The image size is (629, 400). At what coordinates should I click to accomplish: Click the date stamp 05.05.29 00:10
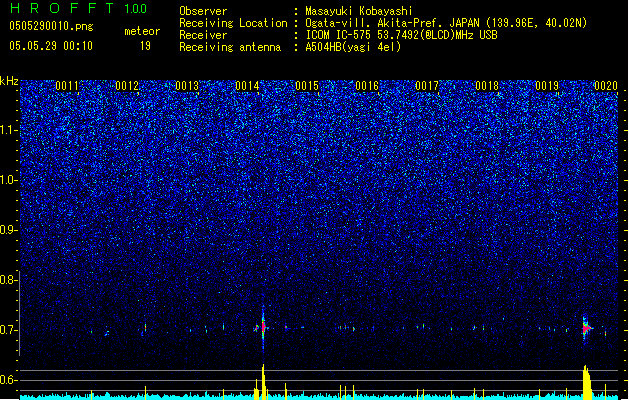(x=51, y=46)
